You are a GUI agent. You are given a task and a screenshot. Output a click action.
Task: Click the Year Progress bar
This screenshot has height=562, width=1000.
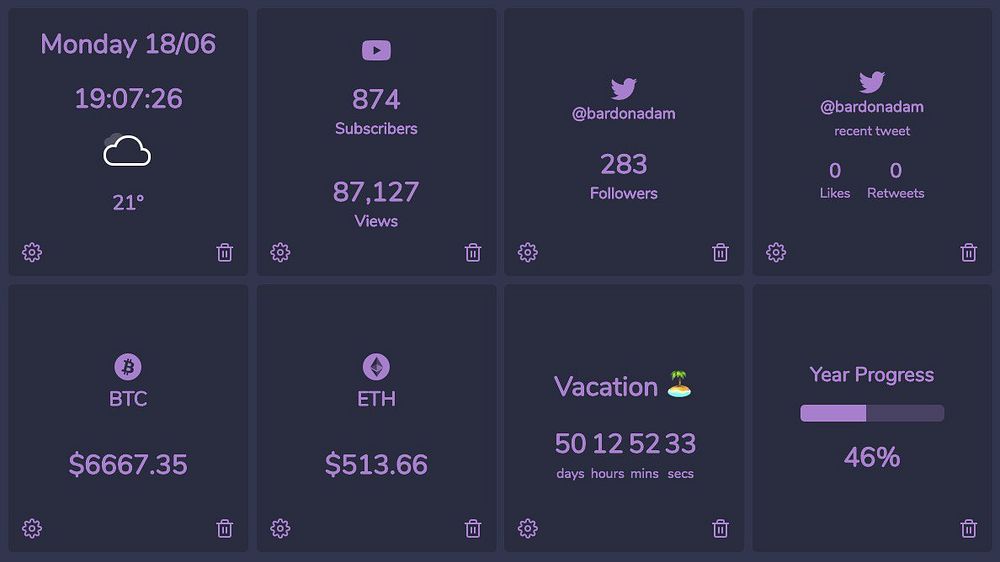point(872,413)
